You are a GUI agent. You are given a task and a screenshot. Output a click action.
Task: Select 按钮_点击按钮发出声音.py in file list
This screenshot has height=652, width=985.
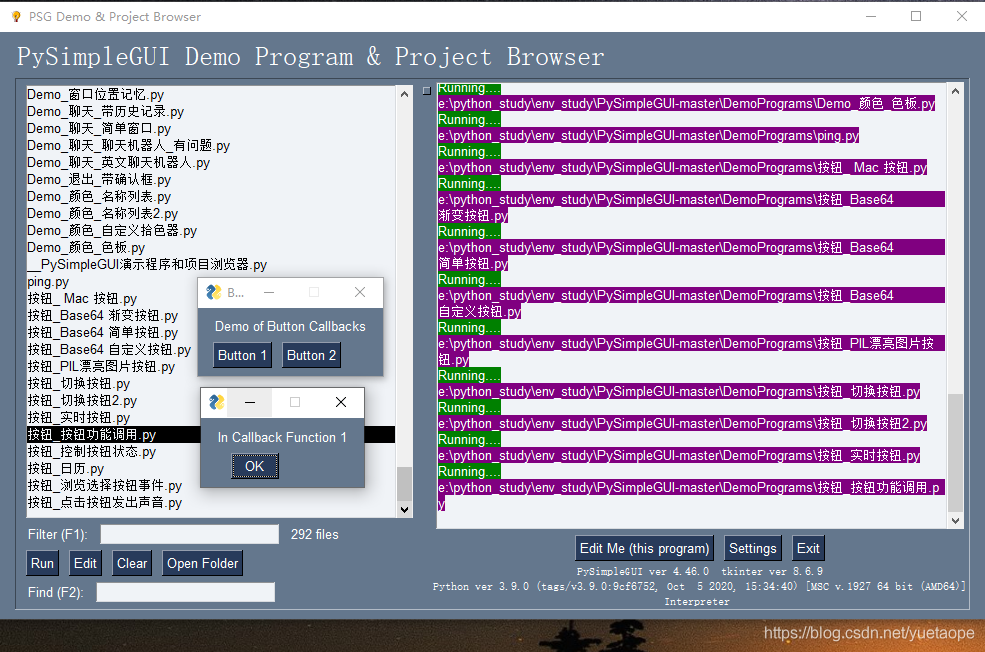point(210,502)
